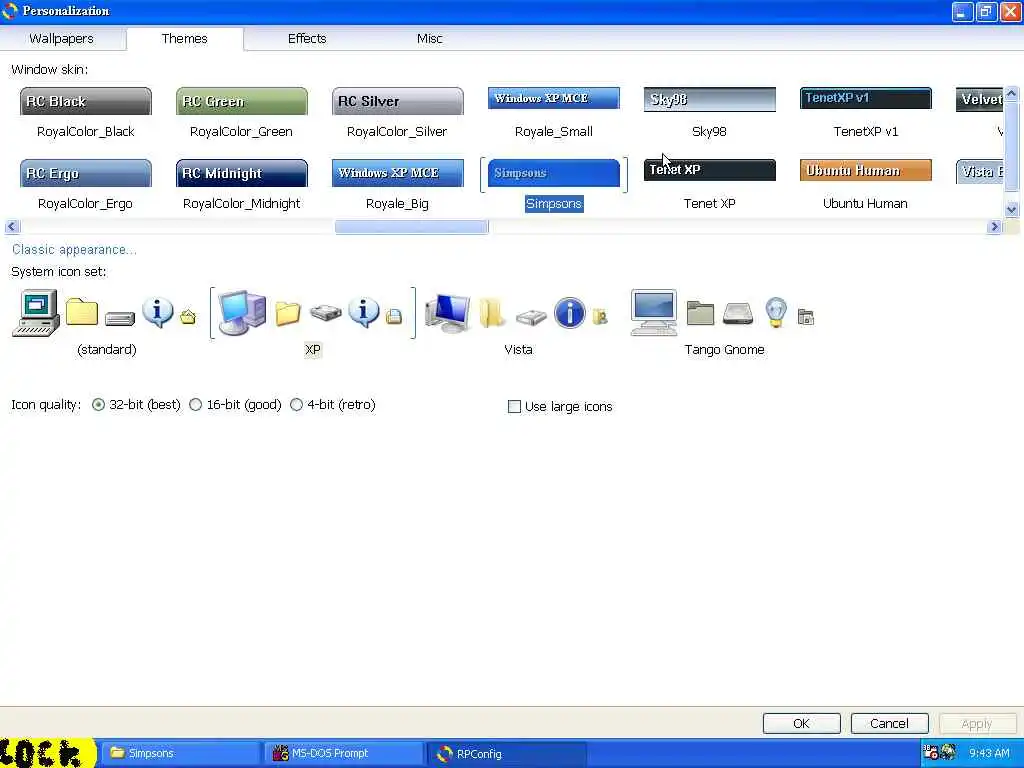Click the RoyalColor_Midnight label
Image resolution: width=1024 pixels, height=768 pixels.
tap(242, 203)
